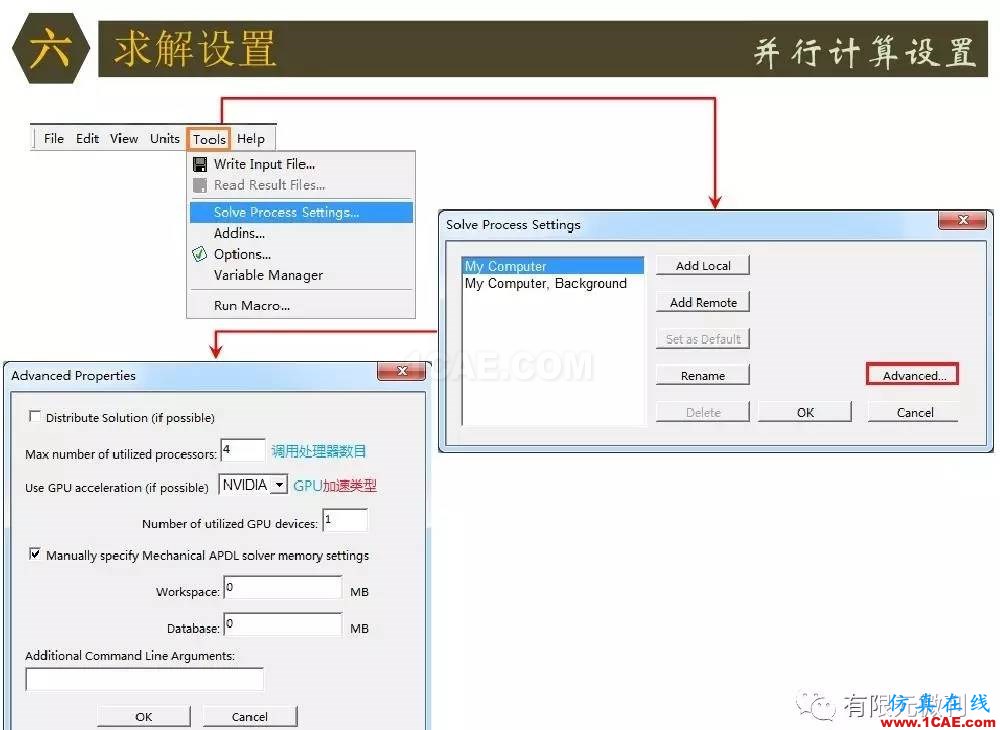Image resolution: width=1000 pixels, height=730 pixels.
Task: Close the Advanced Properties window
Action: click(x=402, y=371)
